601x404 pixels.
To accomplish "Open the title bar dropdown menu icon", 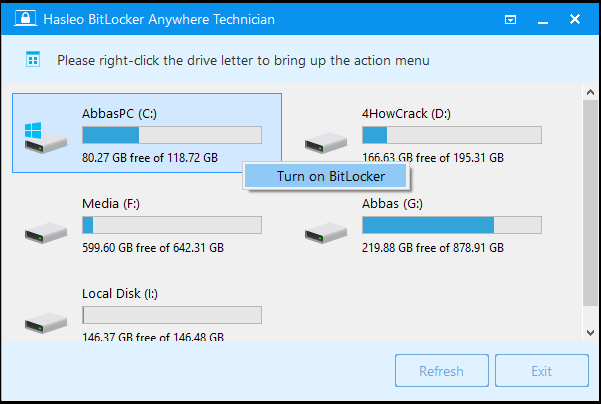I will pos(510,19).
